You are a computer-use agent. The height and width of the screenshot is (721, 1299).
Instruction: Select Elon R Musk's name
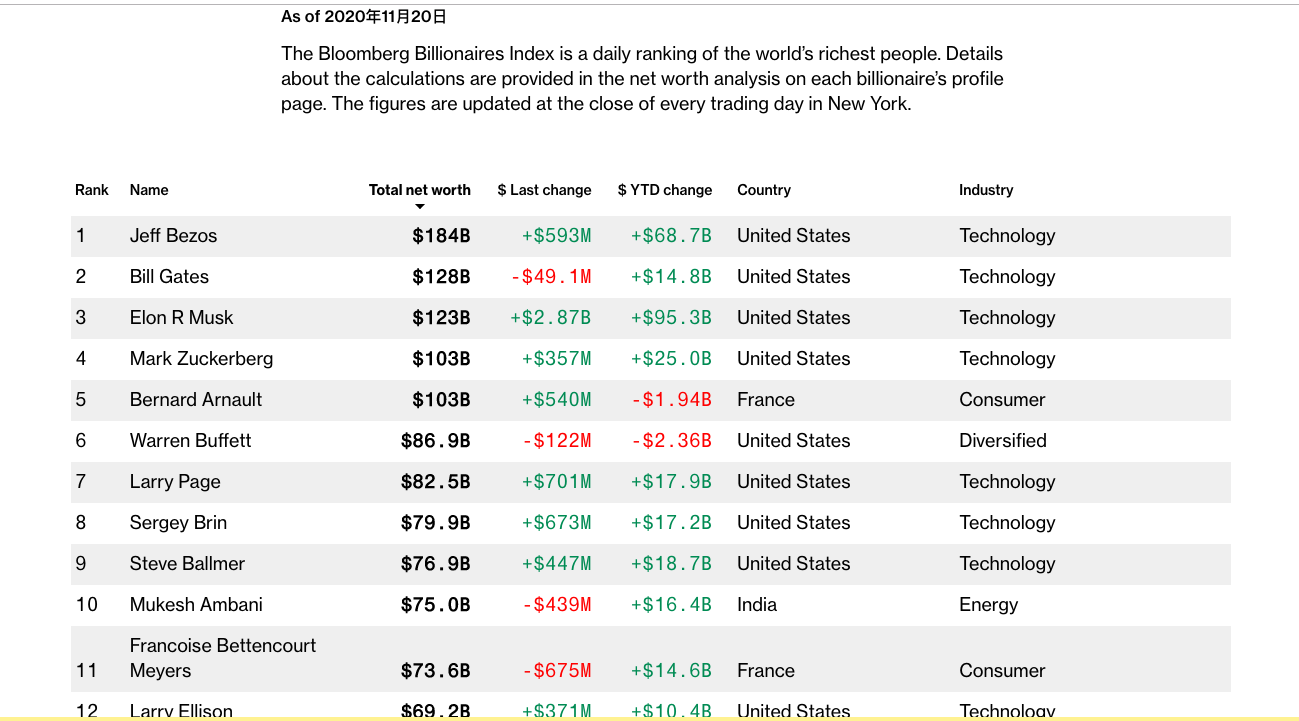(x=181, y=318)
